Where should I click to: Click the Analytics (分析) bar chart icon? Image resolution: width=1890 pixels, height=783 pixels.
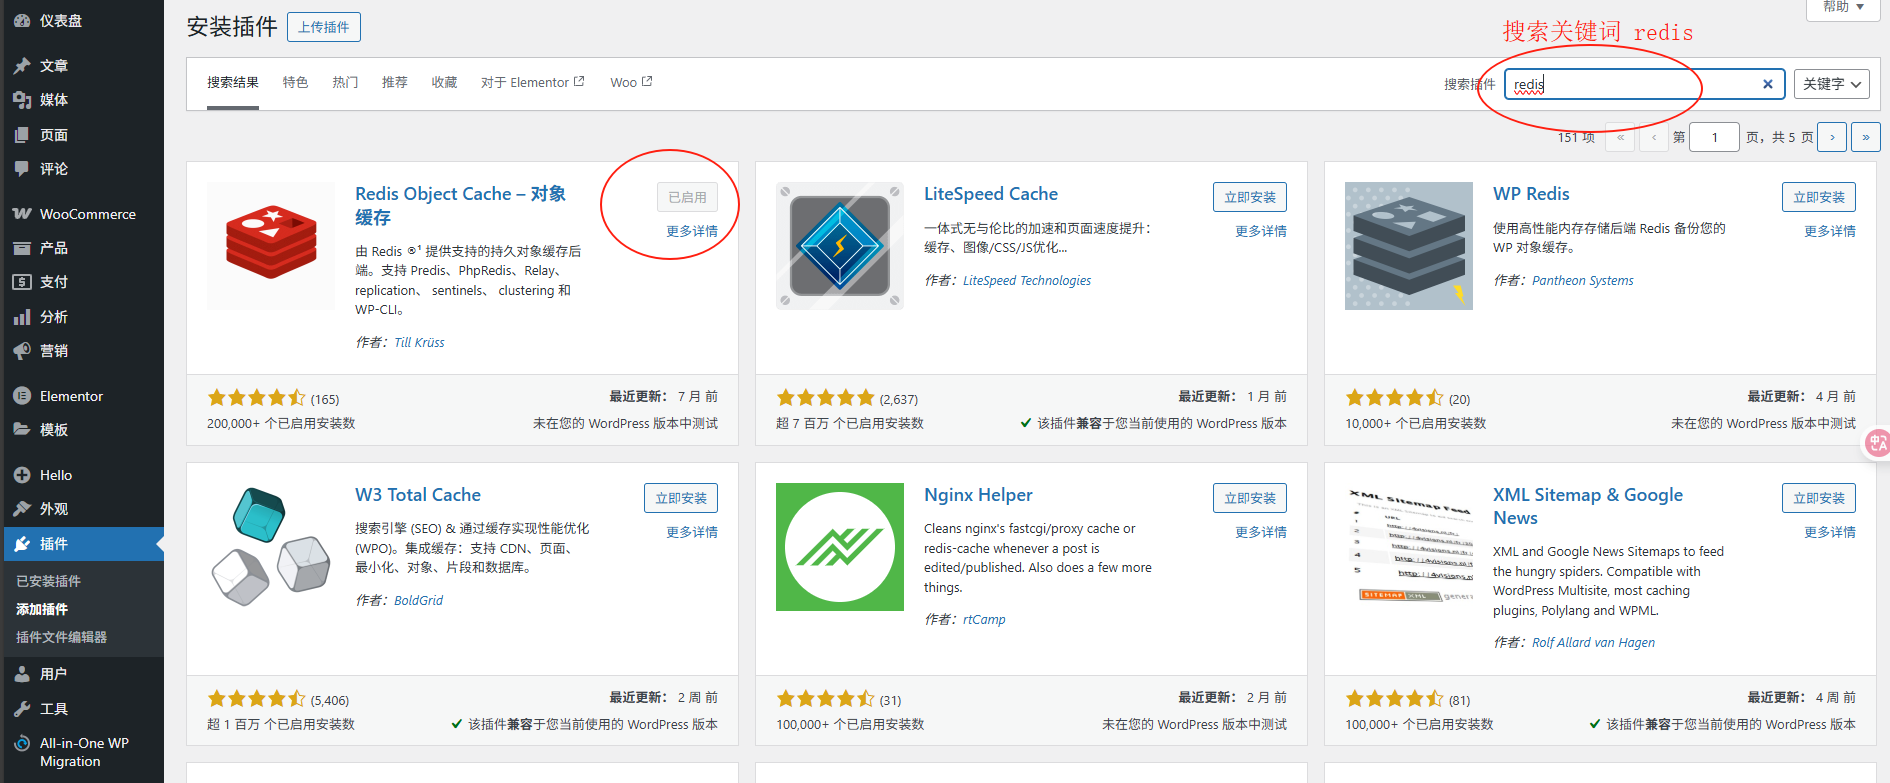(x=22, y=317)
